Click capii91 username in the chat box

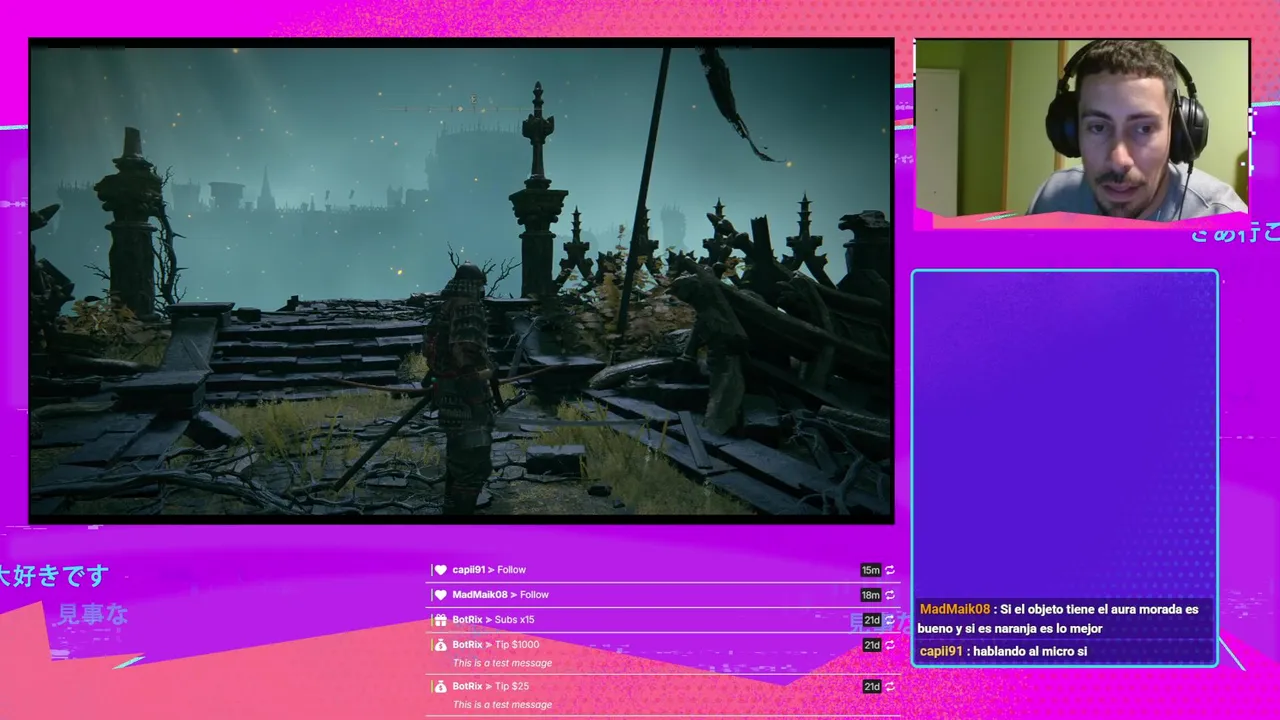941,651
